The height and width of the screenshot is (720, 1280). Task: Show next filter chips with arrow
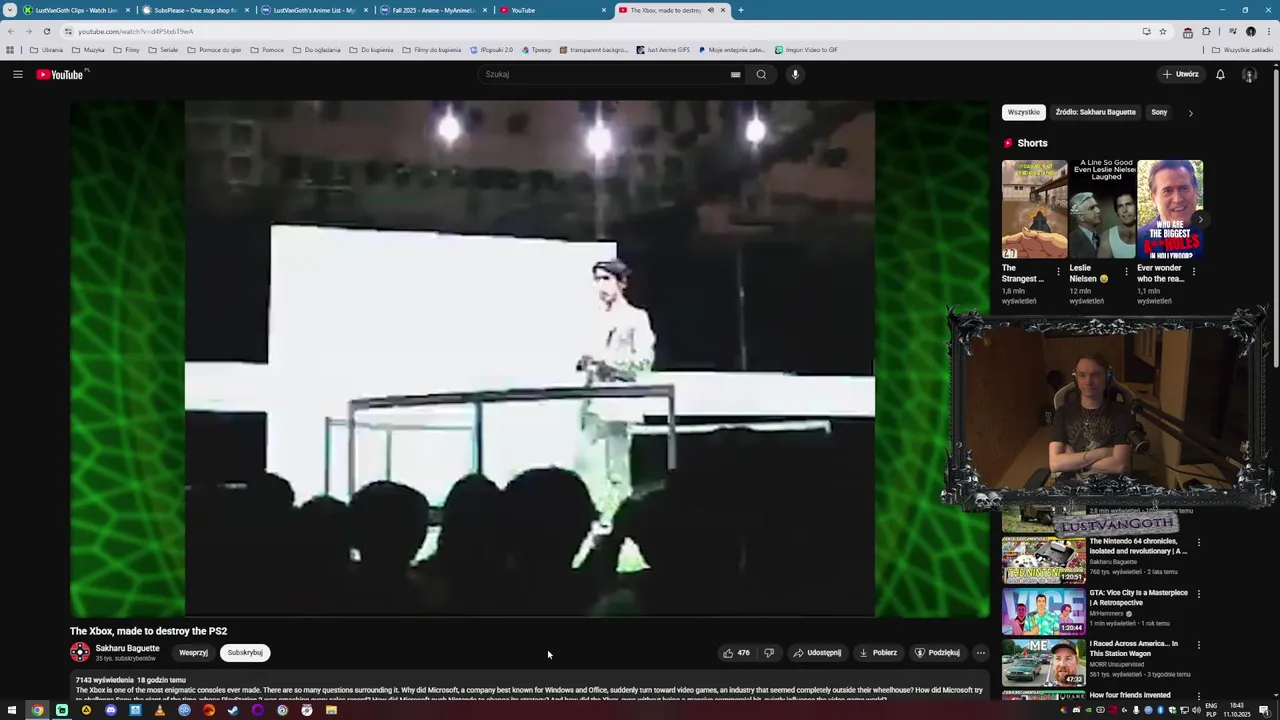pos(1190,113)
